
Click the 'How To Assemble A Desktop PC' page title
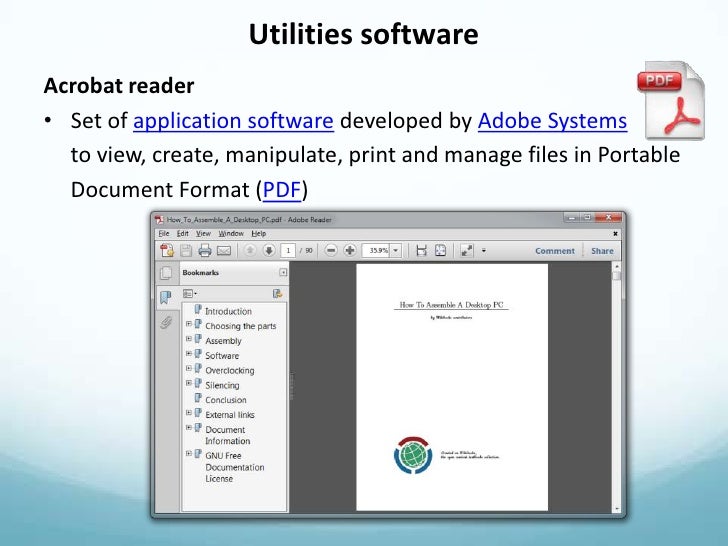451,305
